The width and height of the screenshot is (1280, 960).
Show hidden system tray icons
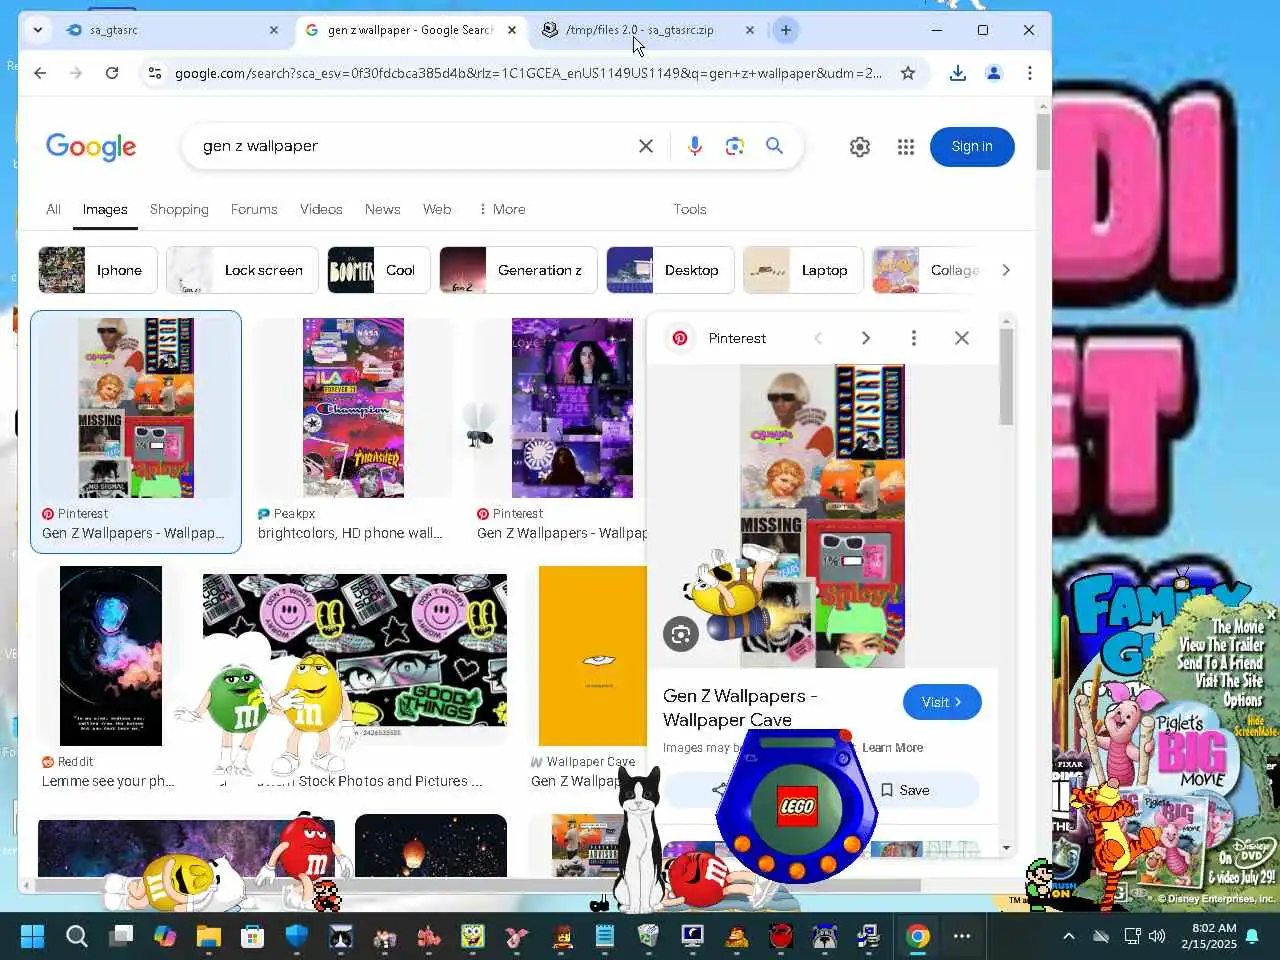(x=1068, y=936)
